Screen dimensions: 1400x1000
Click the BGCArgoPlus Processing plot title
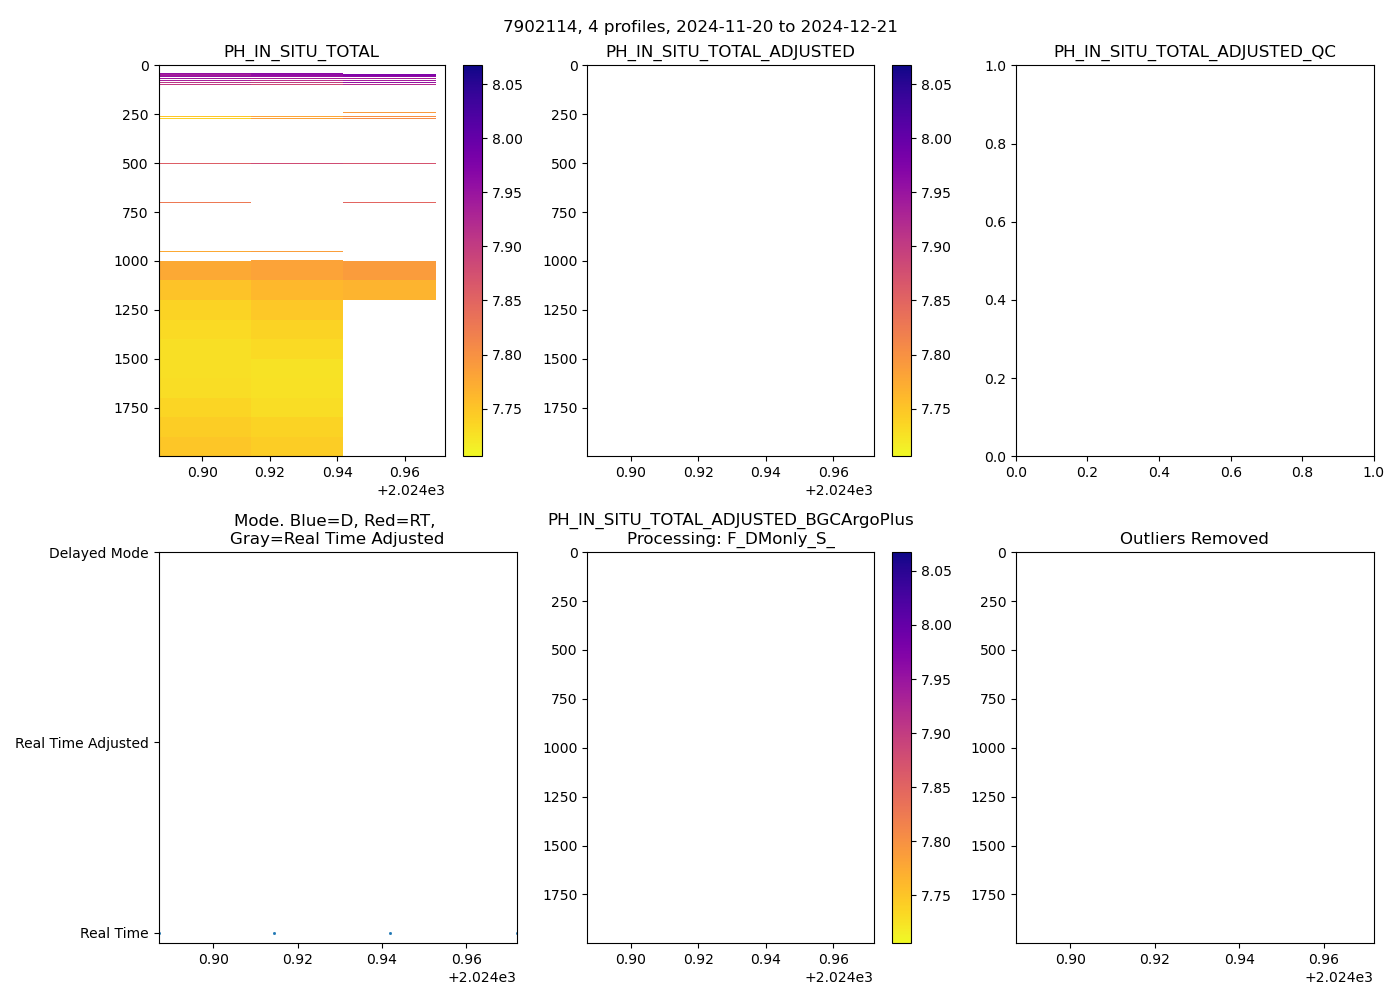coord(730,530)
